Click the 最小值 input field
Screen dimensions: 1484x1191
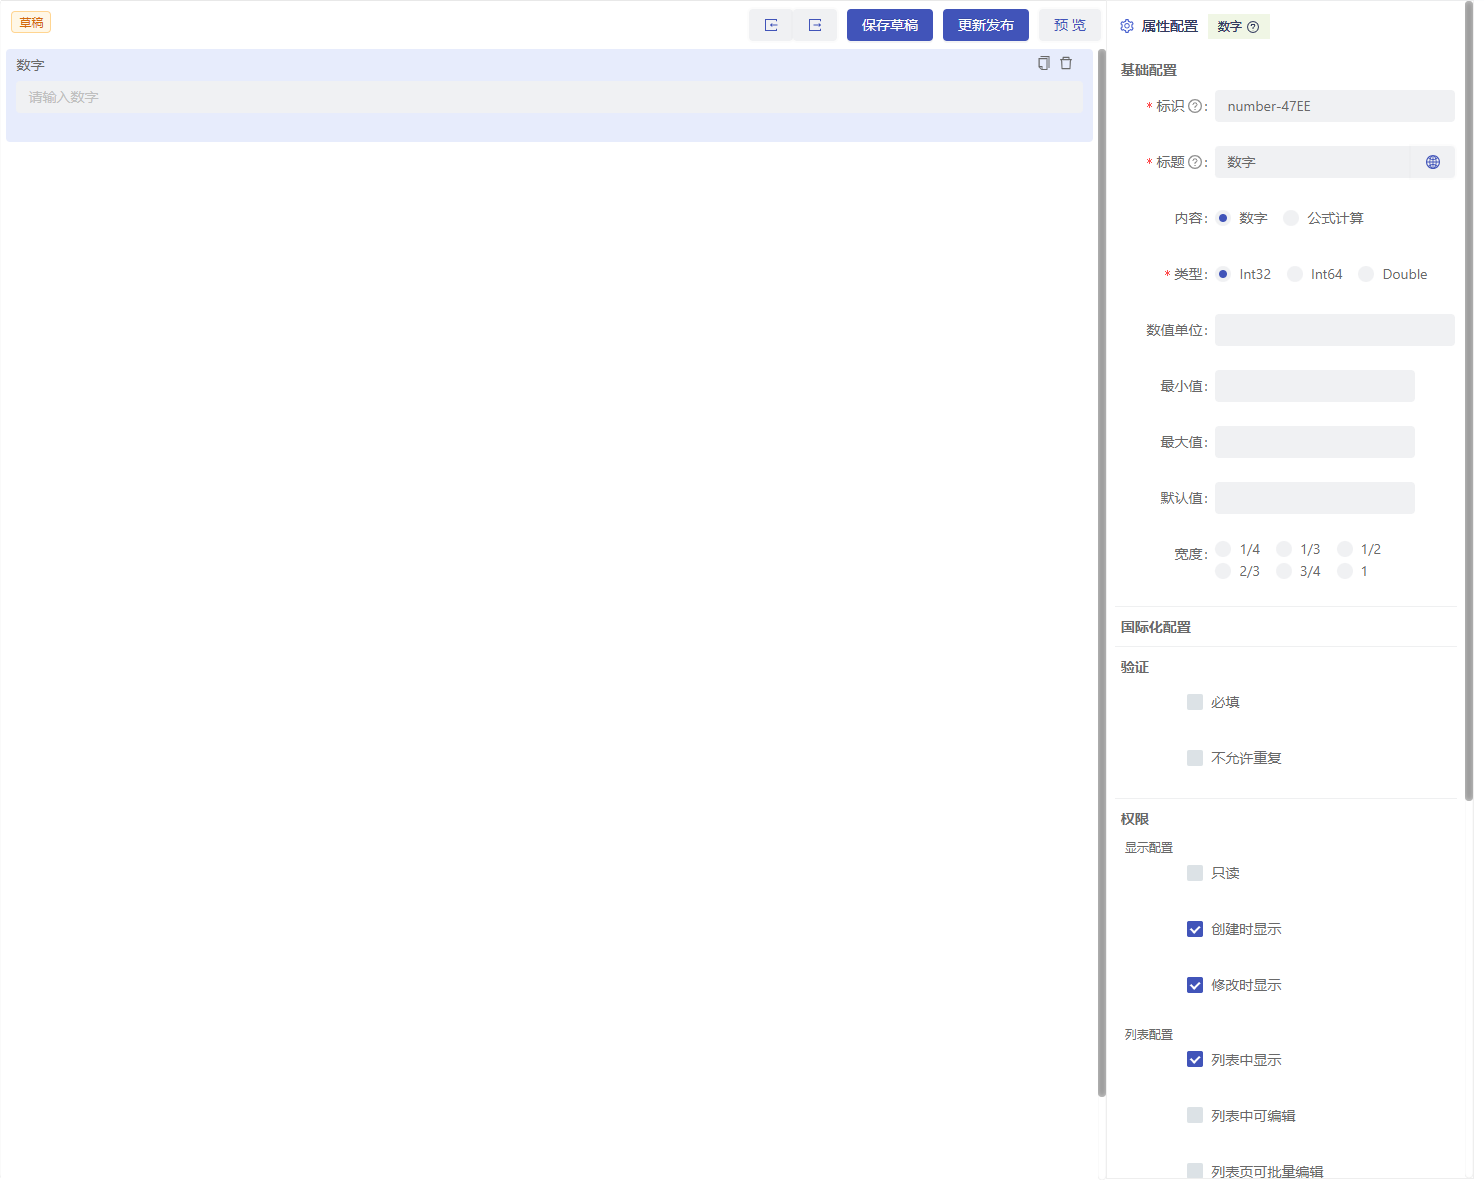[1315, 386]
